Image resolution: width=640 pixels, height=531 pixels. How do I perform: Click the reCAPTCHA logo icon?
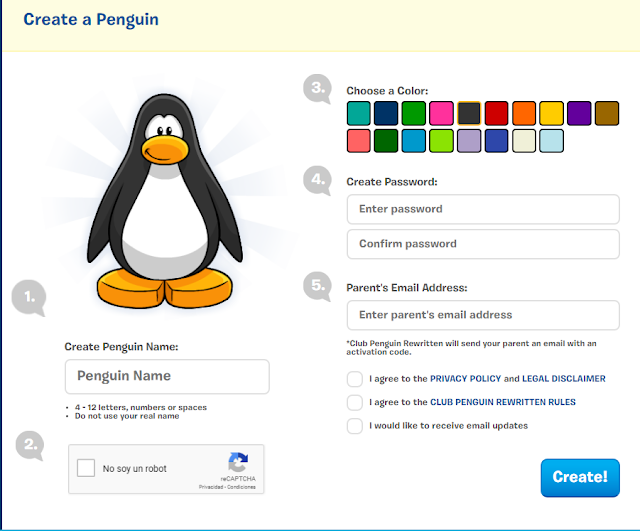click(238, 462)
